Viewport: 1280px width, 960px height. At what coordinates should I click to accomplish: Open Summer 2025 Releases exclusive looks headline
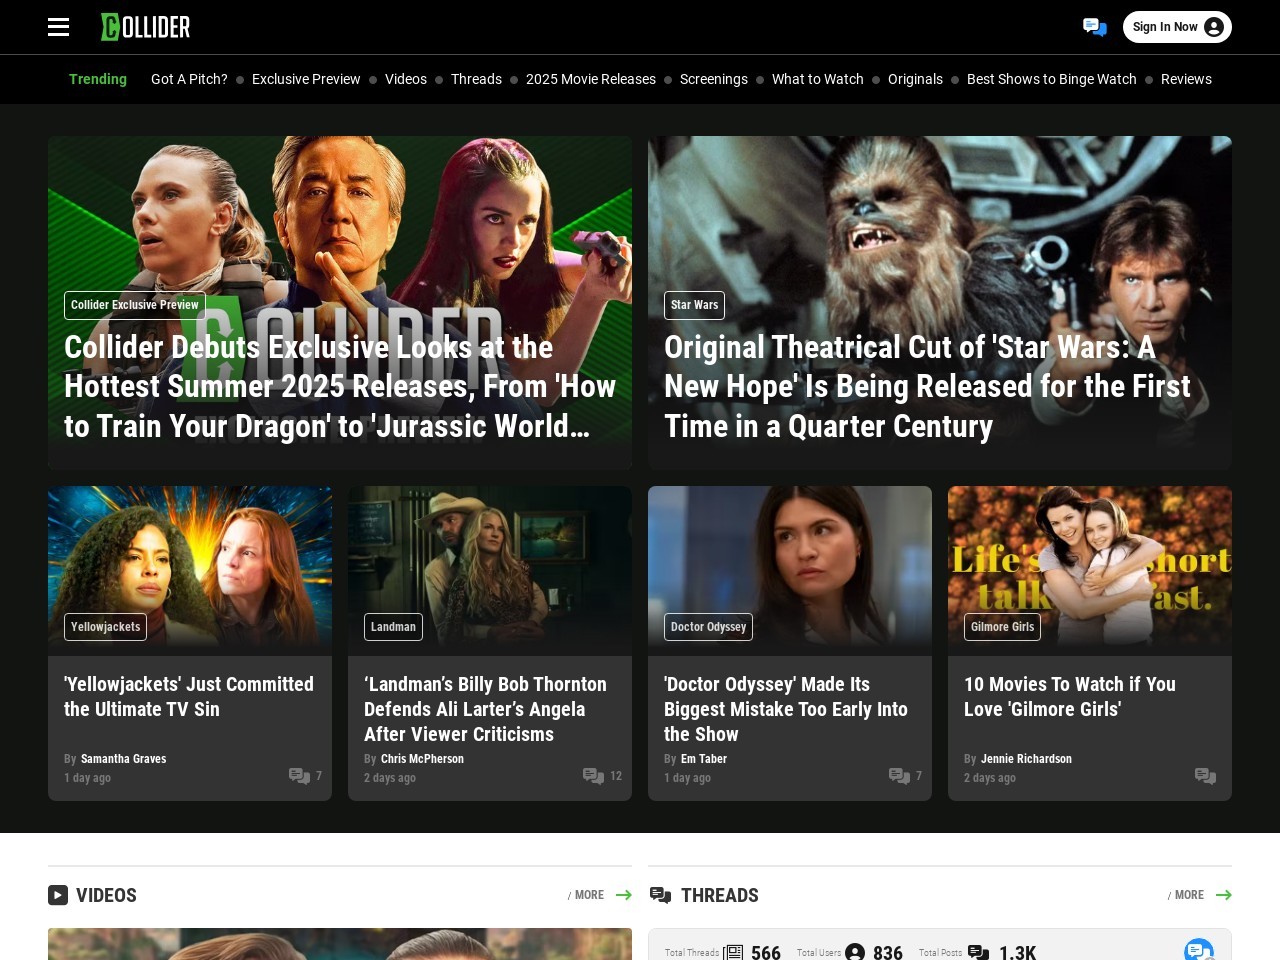[340, 387]
